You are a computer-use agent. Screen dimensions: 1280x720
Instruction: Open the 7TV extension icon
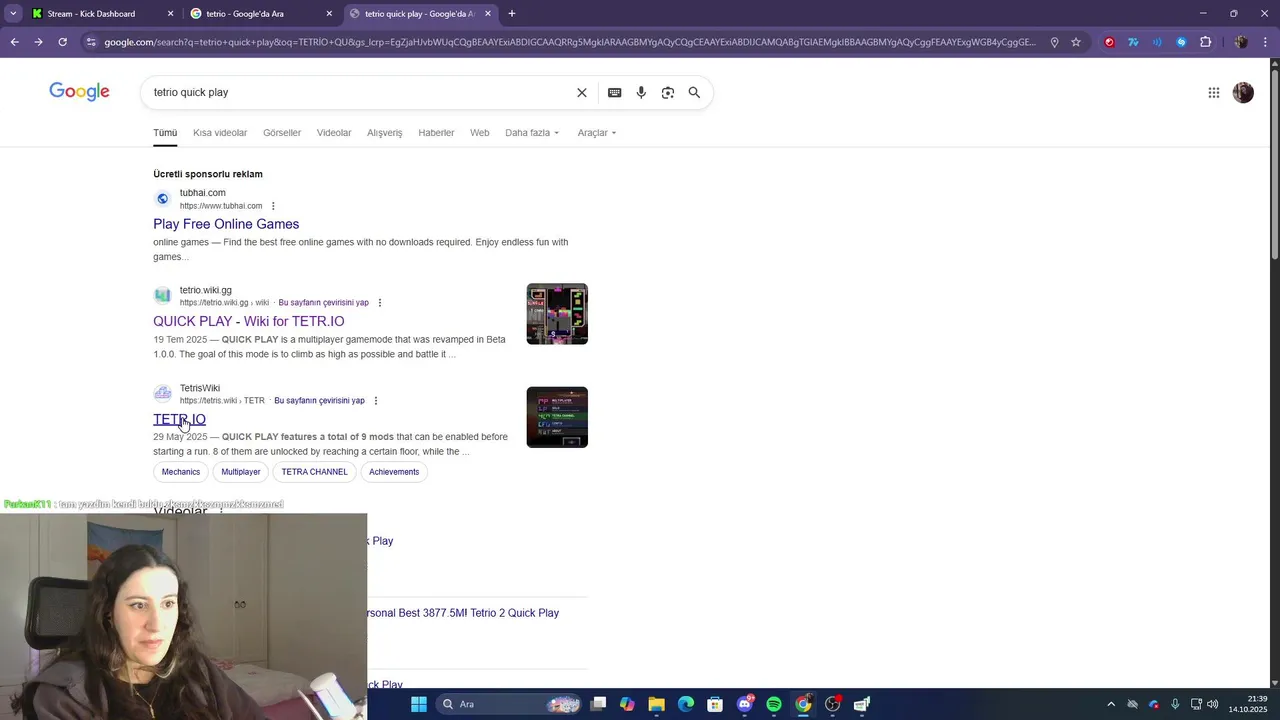1133,42
